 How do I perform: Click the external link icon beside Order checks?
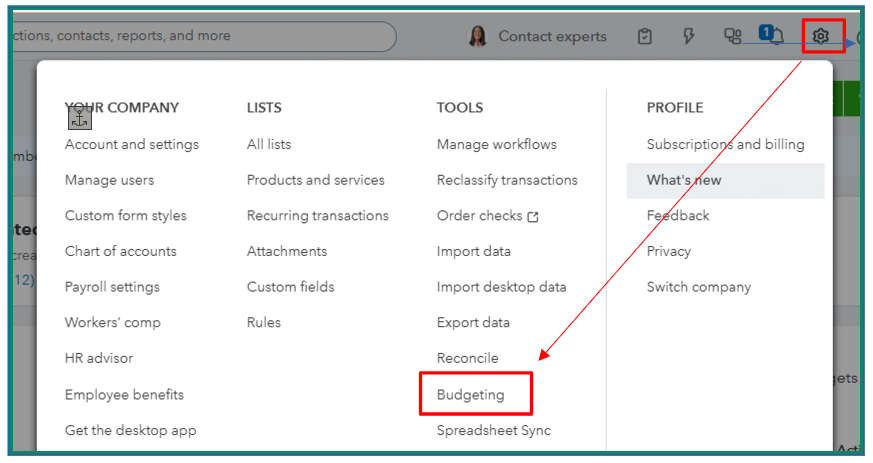533,216
